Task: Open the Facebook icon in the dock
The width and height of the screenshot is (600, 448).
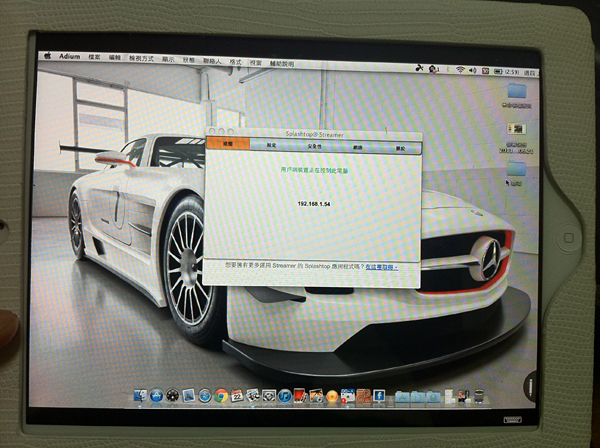Action: [x=379, y=396]
